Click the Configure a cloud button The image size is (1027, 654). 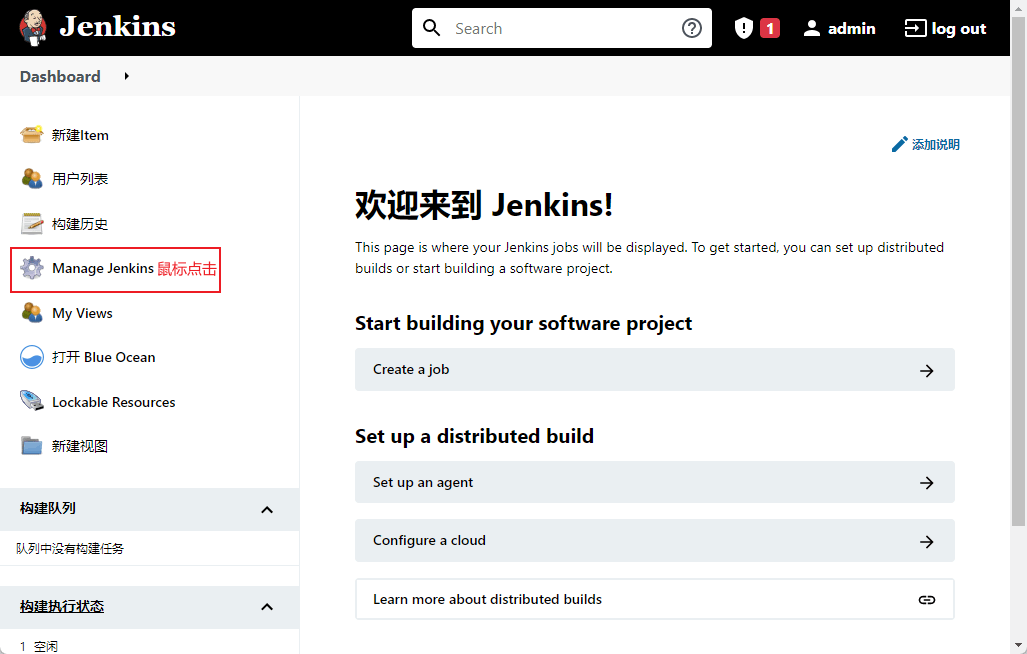[x=654, y=541]
